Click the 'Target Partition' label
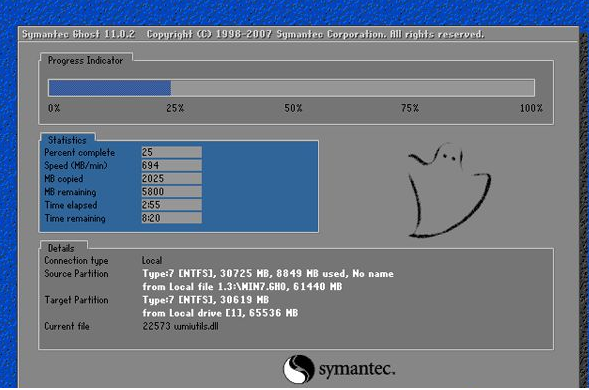 pyautogui.click(x=76, y=300)
